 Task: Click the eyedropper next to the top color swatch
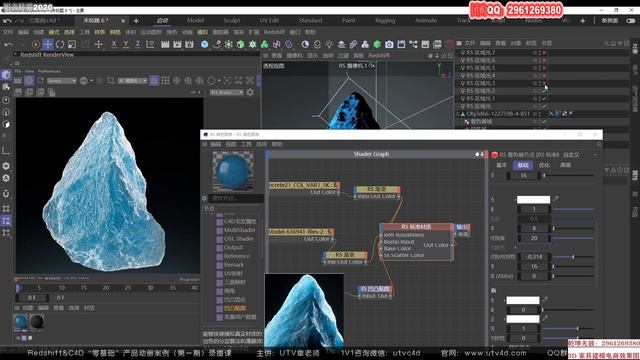tap(556, 199)
